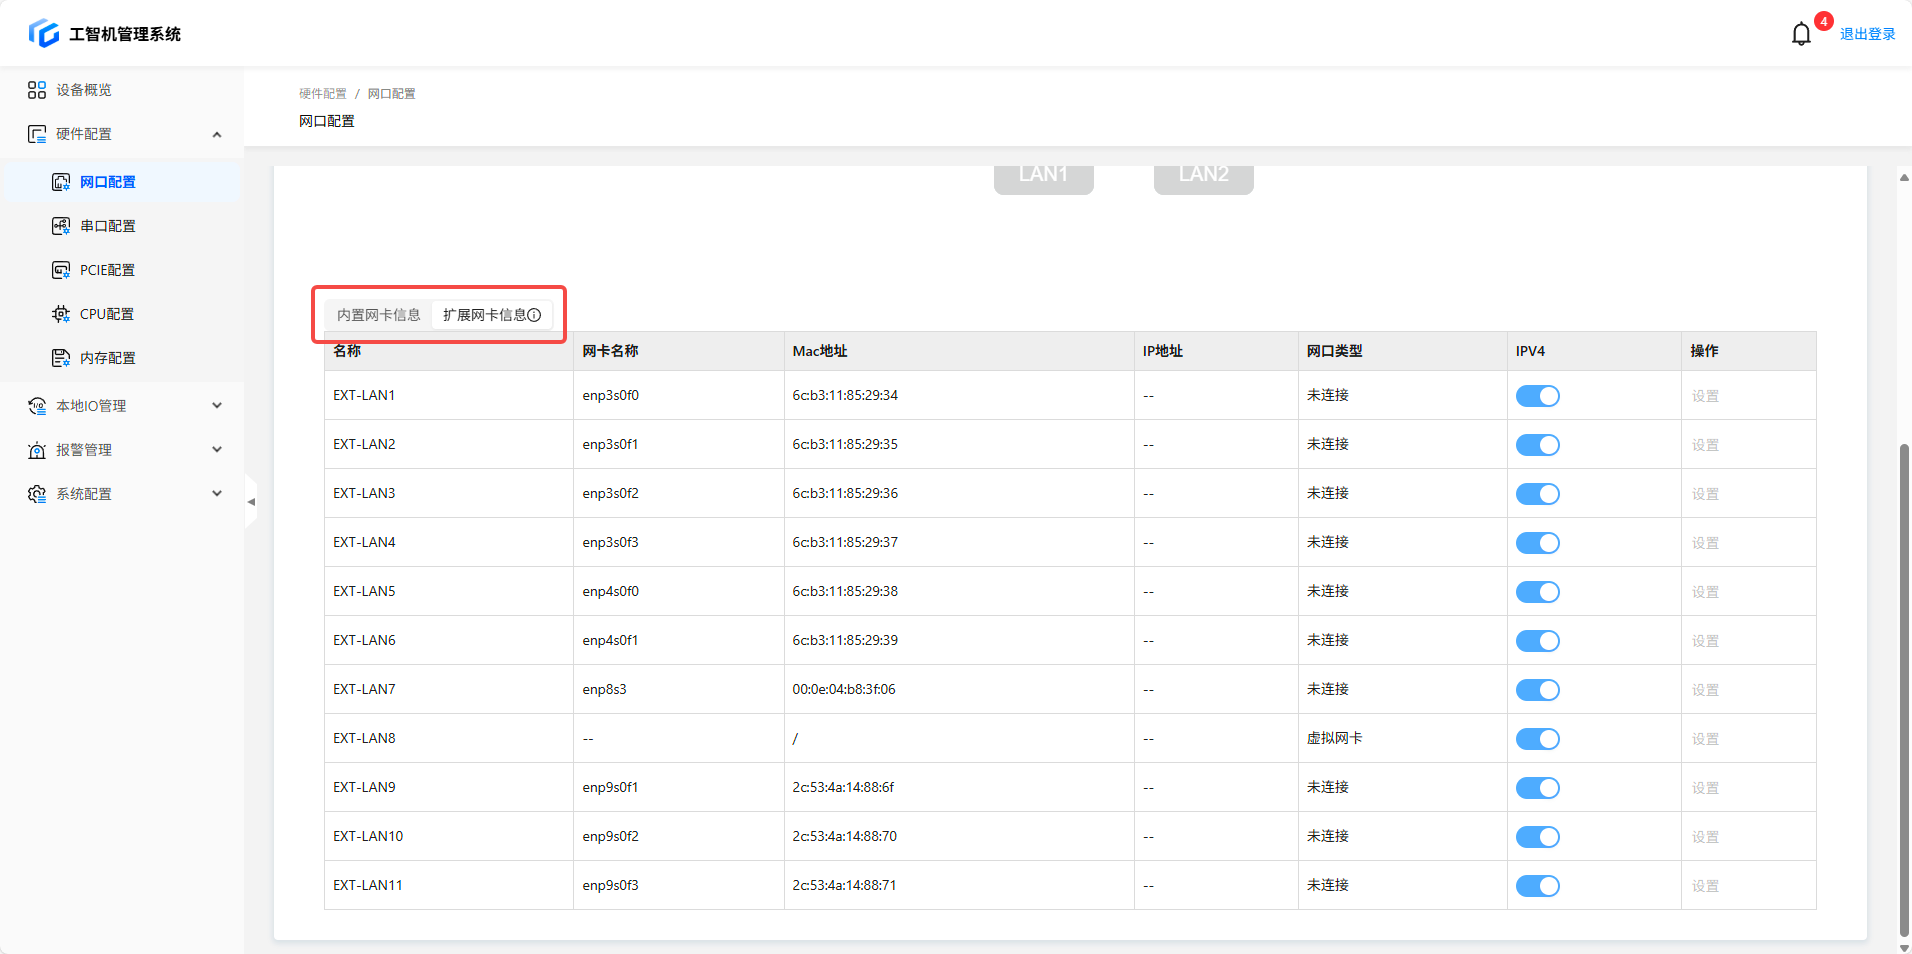Click the 串口配置 sidebar icon
The width and height of the screenshot is (1912, 954).
tap(61, 226)
